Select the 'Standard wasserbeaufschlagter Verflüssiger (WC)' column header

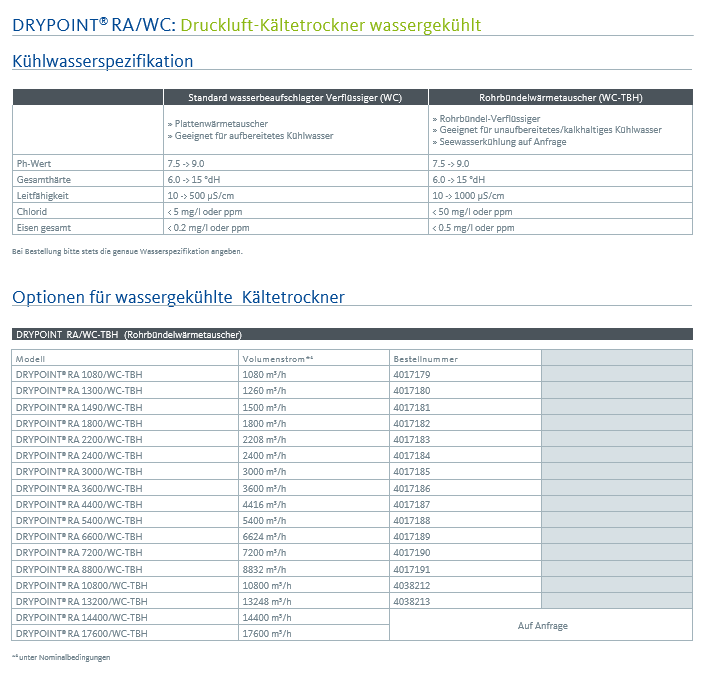click(x=295, y=97)
